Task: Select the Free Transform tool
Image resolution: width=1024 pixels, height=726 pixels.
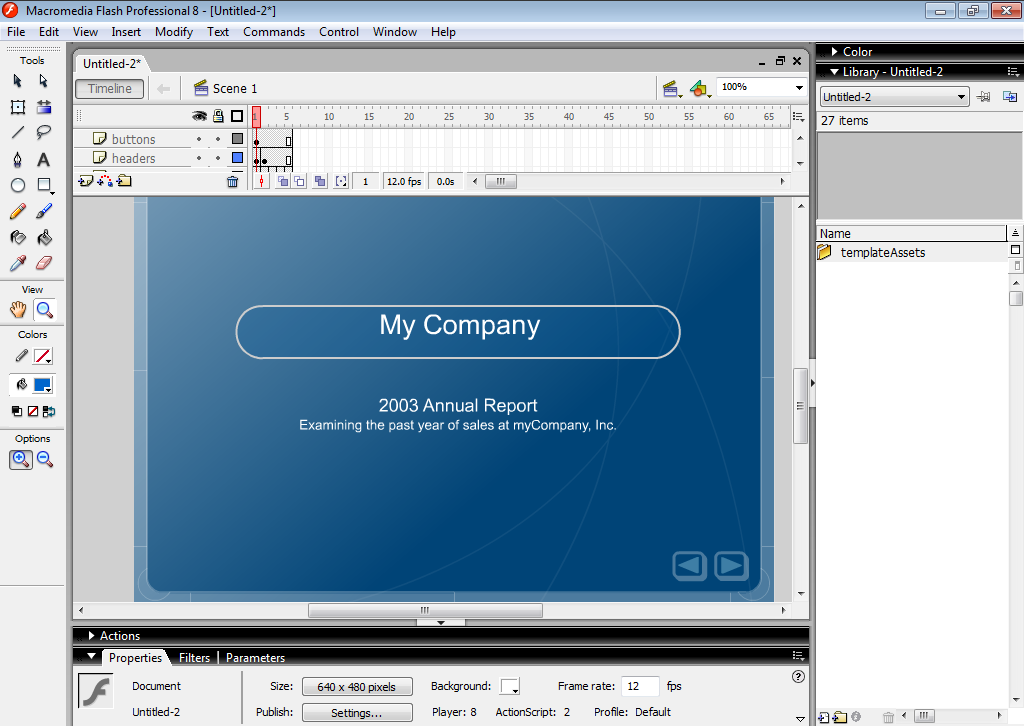Action: tap(18, 107)
